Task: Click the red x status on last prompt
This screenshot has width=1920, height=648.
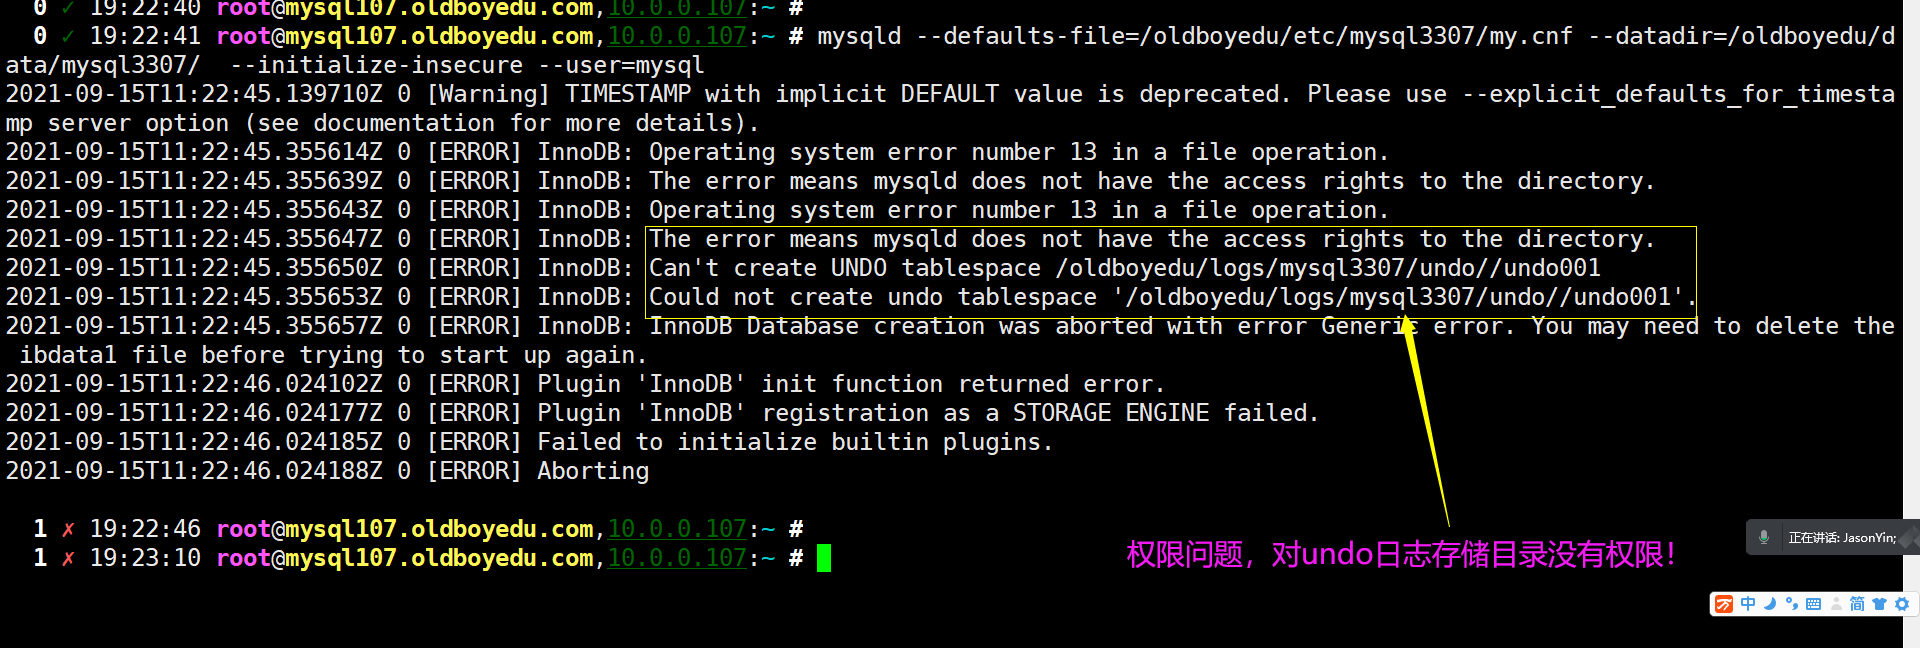Action: (68, 558)
